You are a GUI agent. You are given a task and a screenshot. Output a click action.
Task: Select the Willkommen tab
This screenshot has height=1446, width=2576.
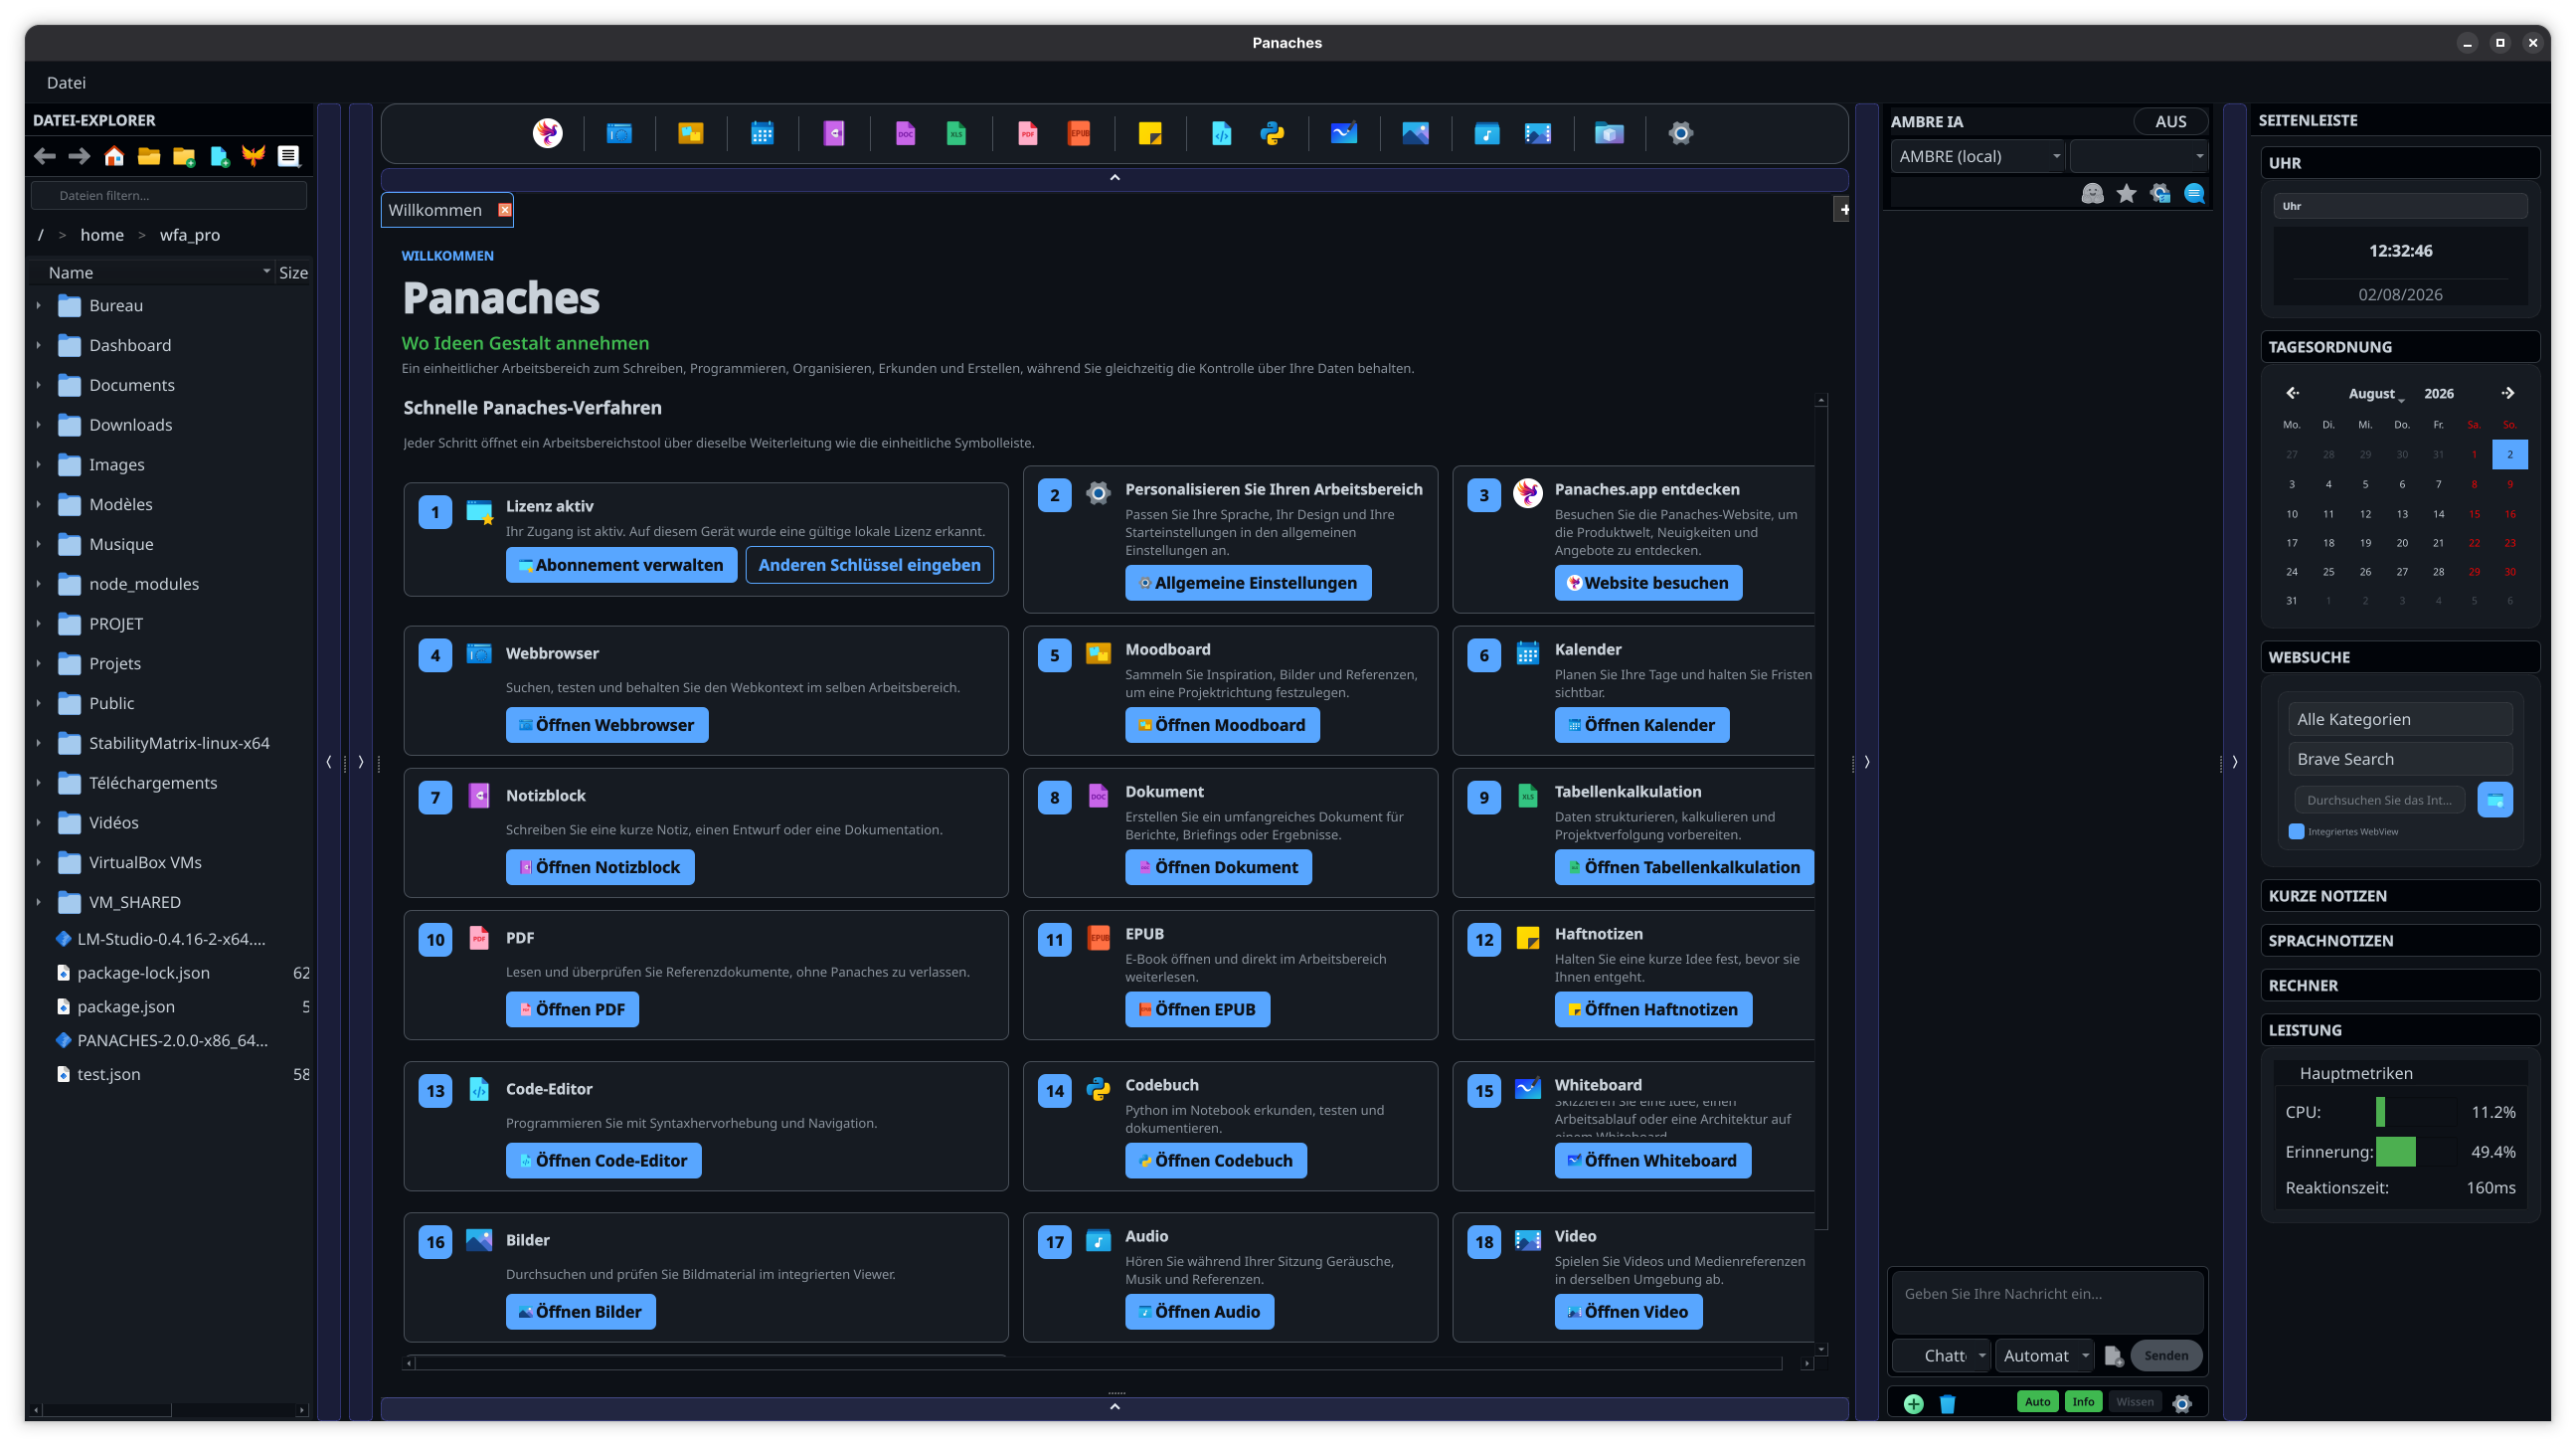pos(435,210)
